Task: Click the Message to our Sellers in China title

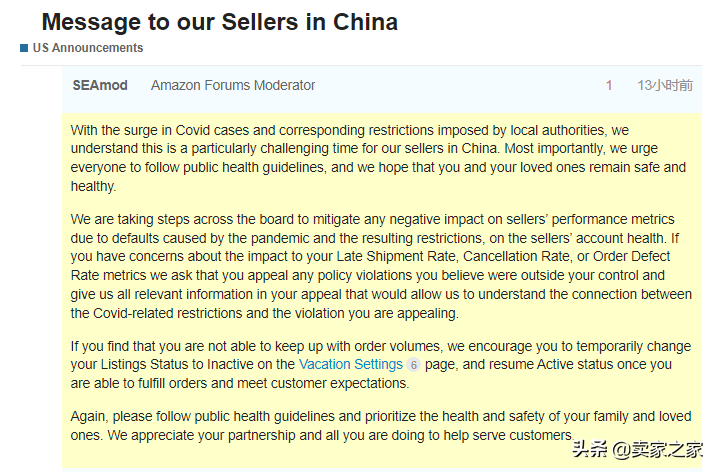Action: click(220, 22)
